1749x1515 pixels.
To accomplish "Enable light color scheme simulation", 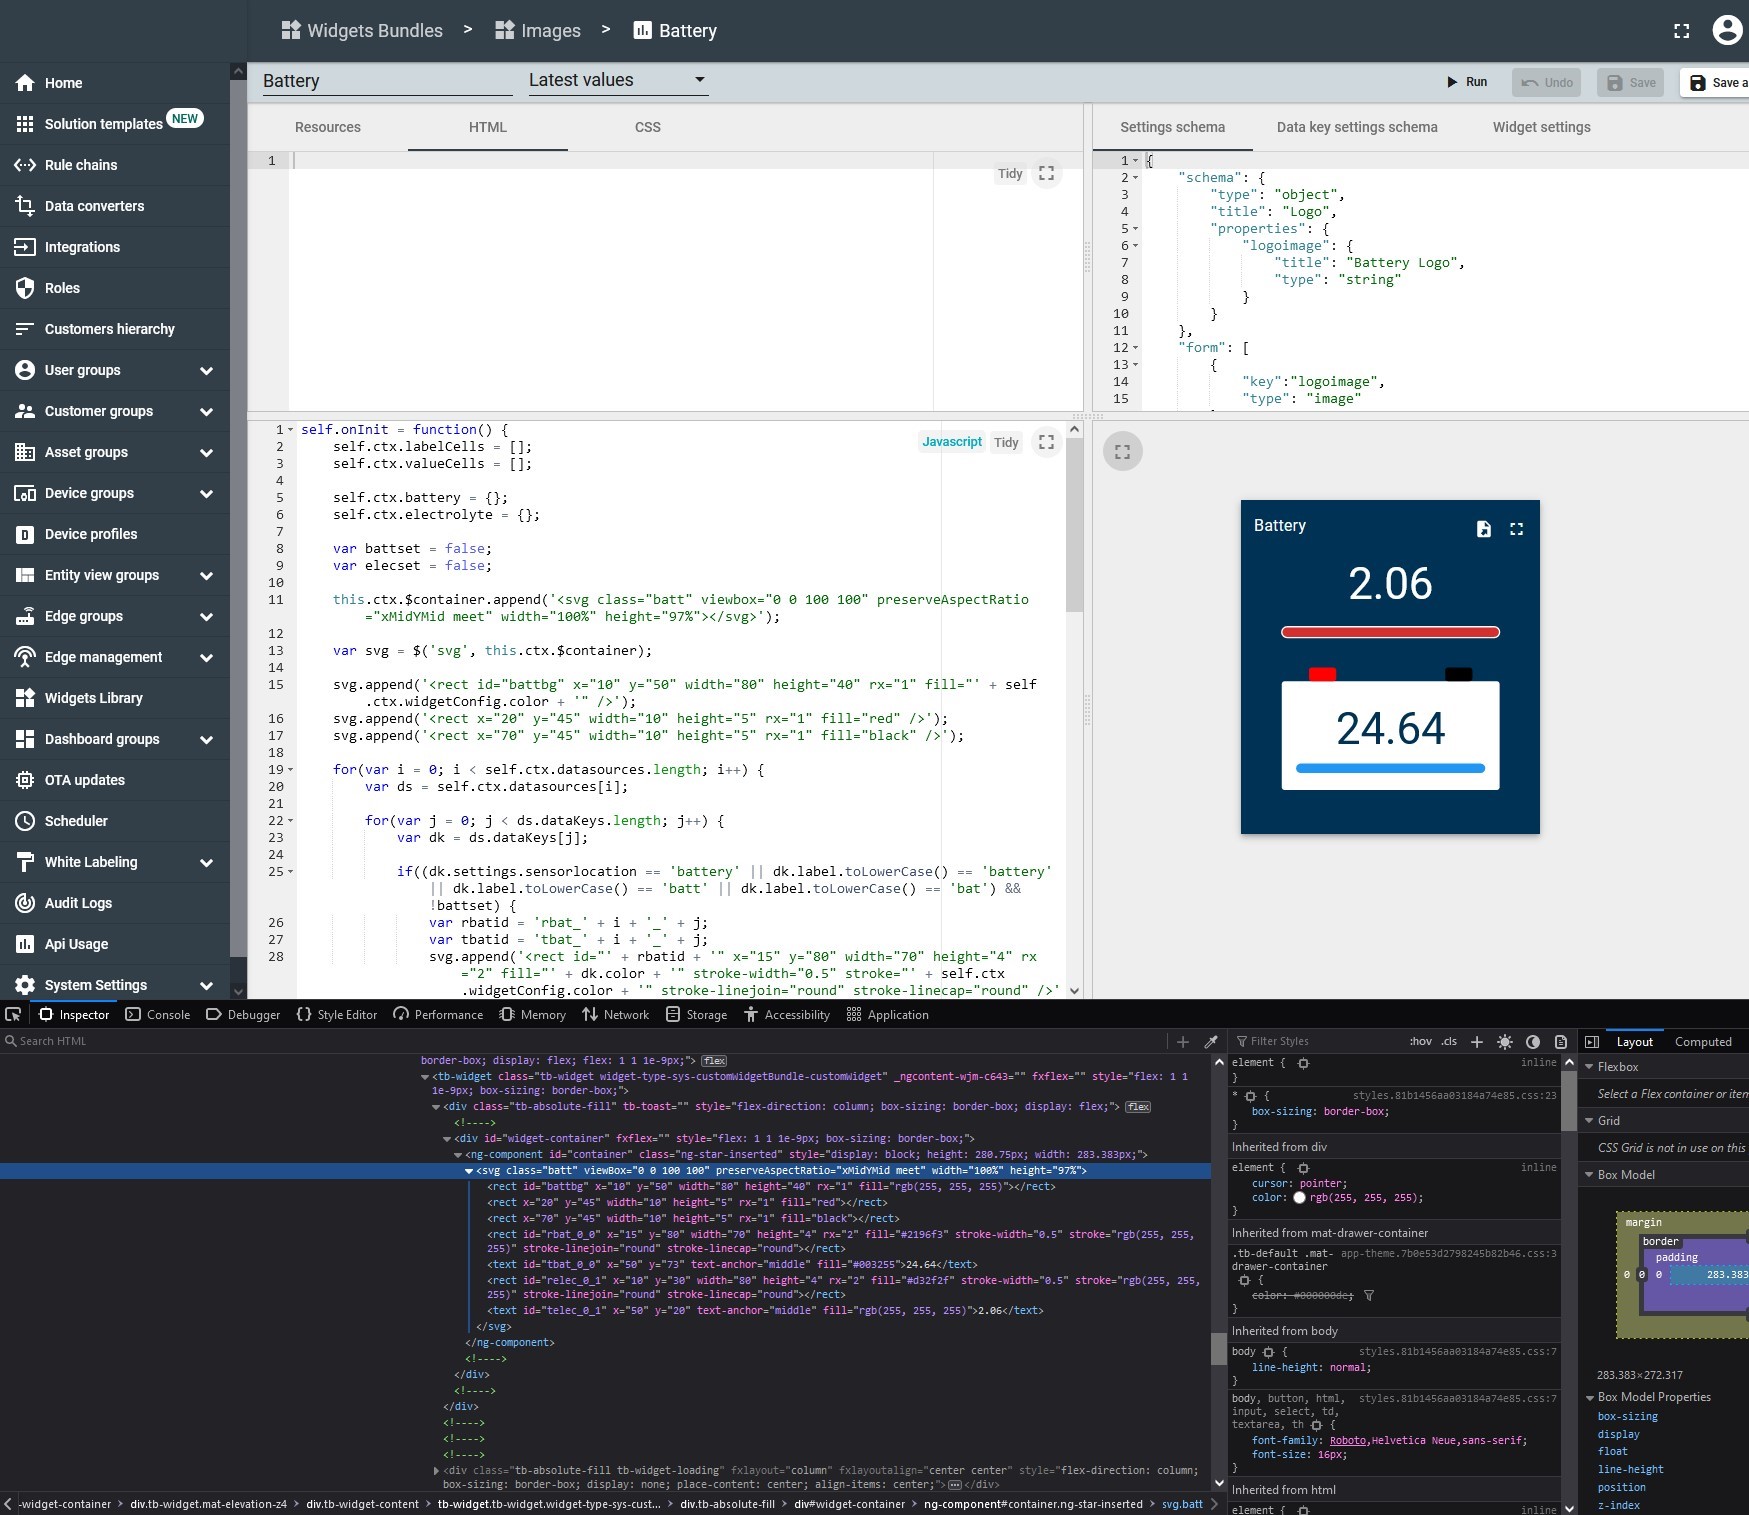I will (x=1504, y=1041).
